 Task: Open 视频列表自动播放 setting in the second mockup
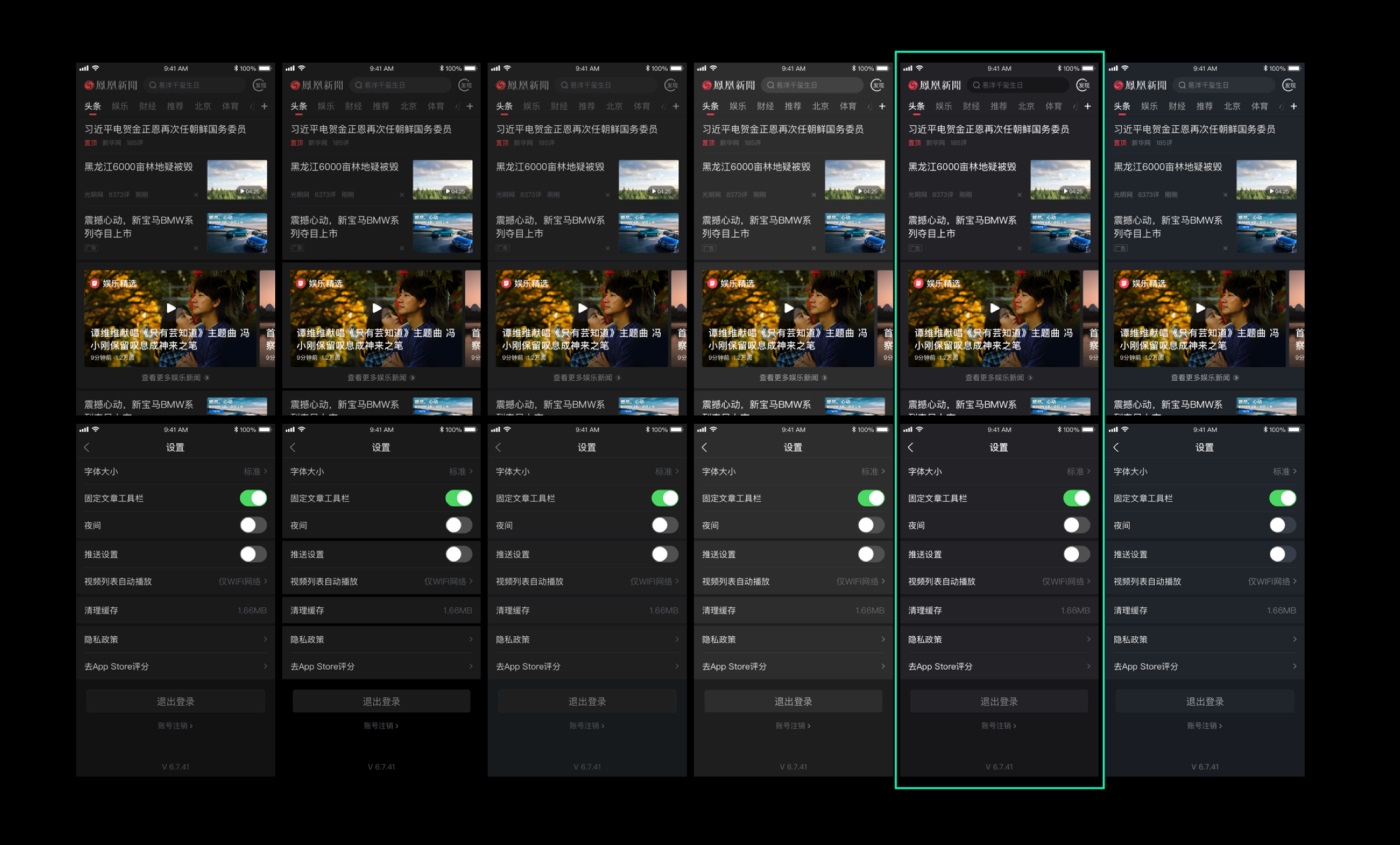[382, 581]
